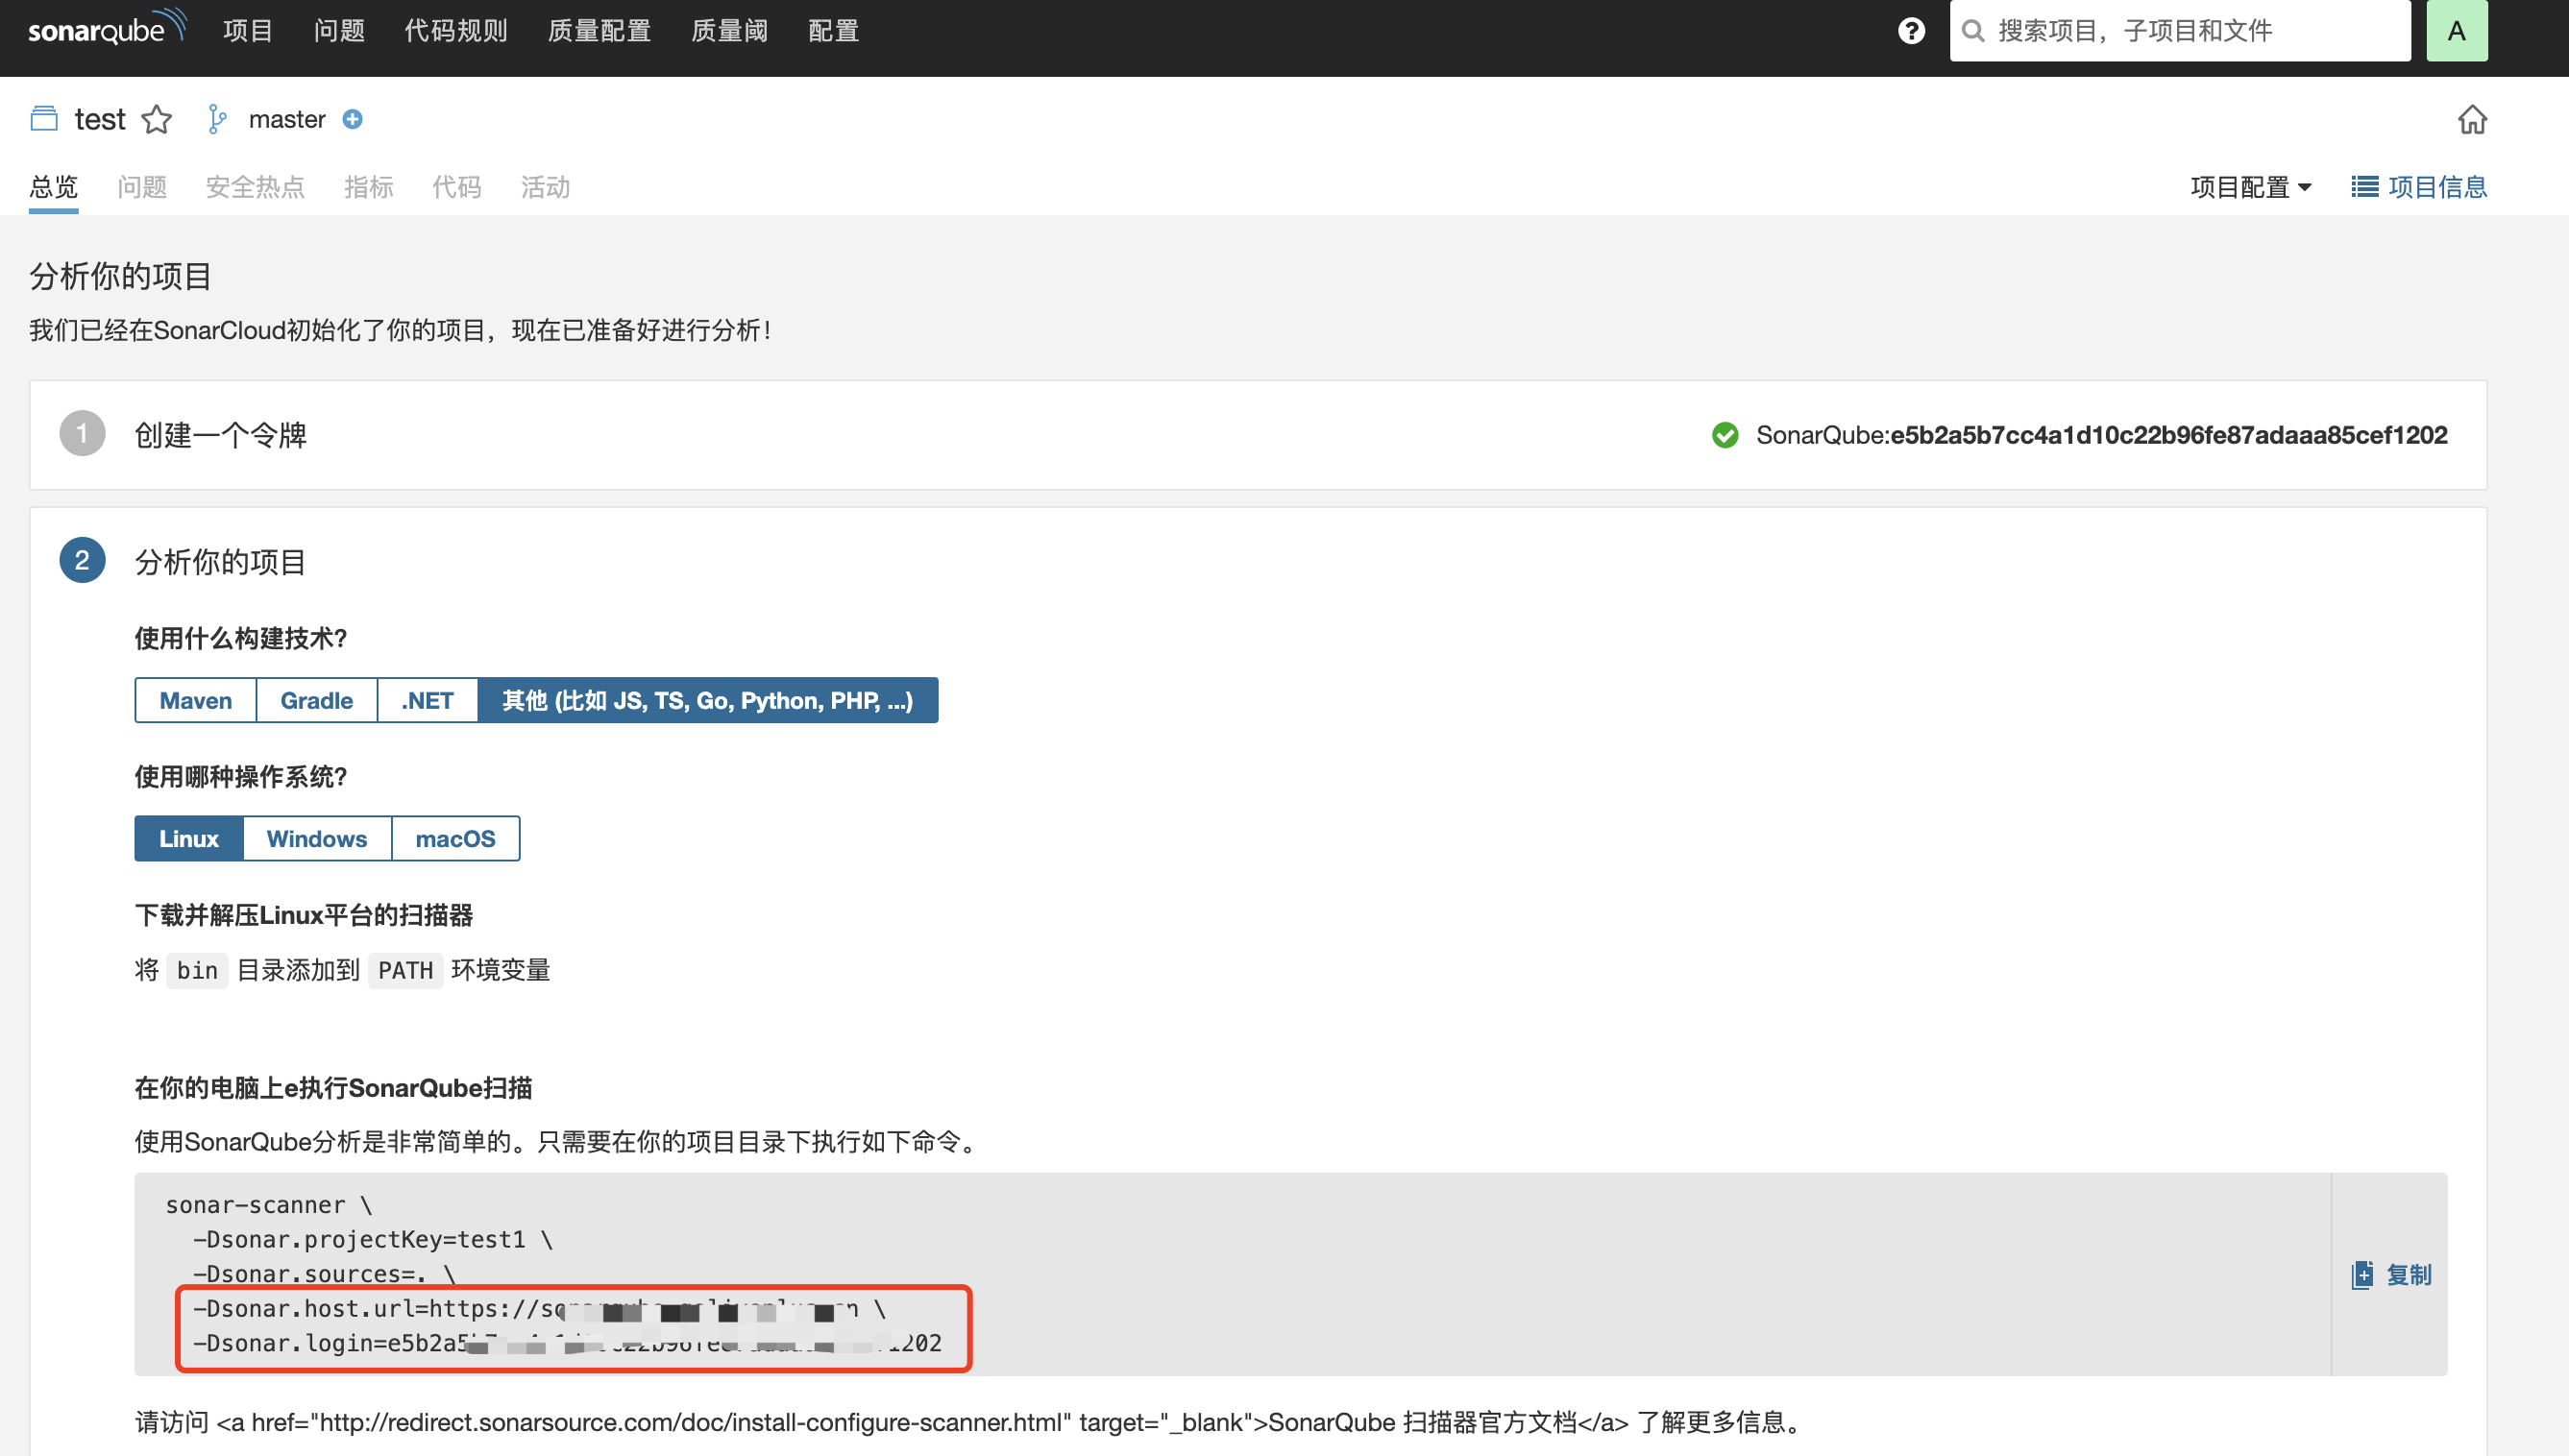Click the copy command icon 复制
The image size is (2569, 1456).
click(x=2390, y=1275)
